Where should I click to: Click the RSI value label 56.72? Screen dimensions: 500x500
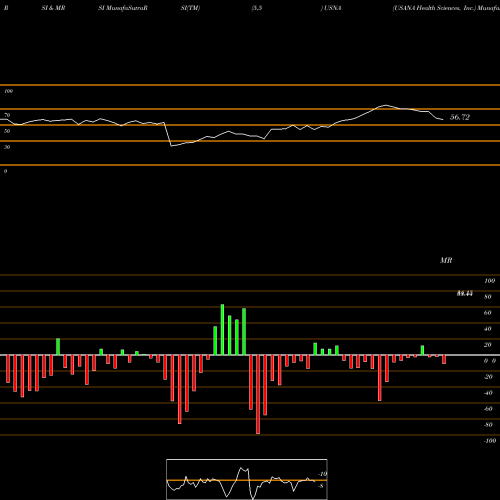[460, 117]
